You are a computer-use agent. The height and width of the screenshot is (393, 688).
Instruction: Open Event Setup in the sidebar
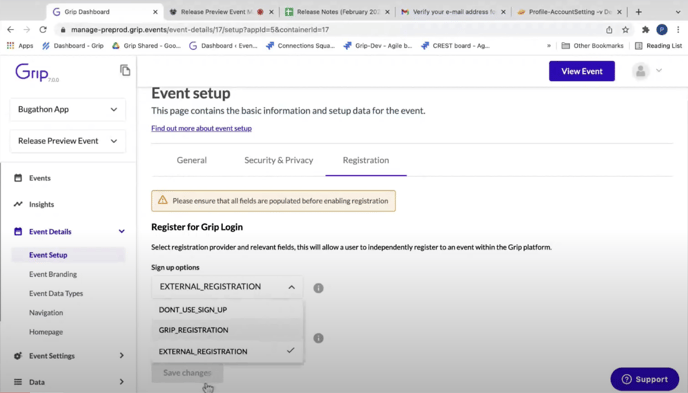click(68, 255)
